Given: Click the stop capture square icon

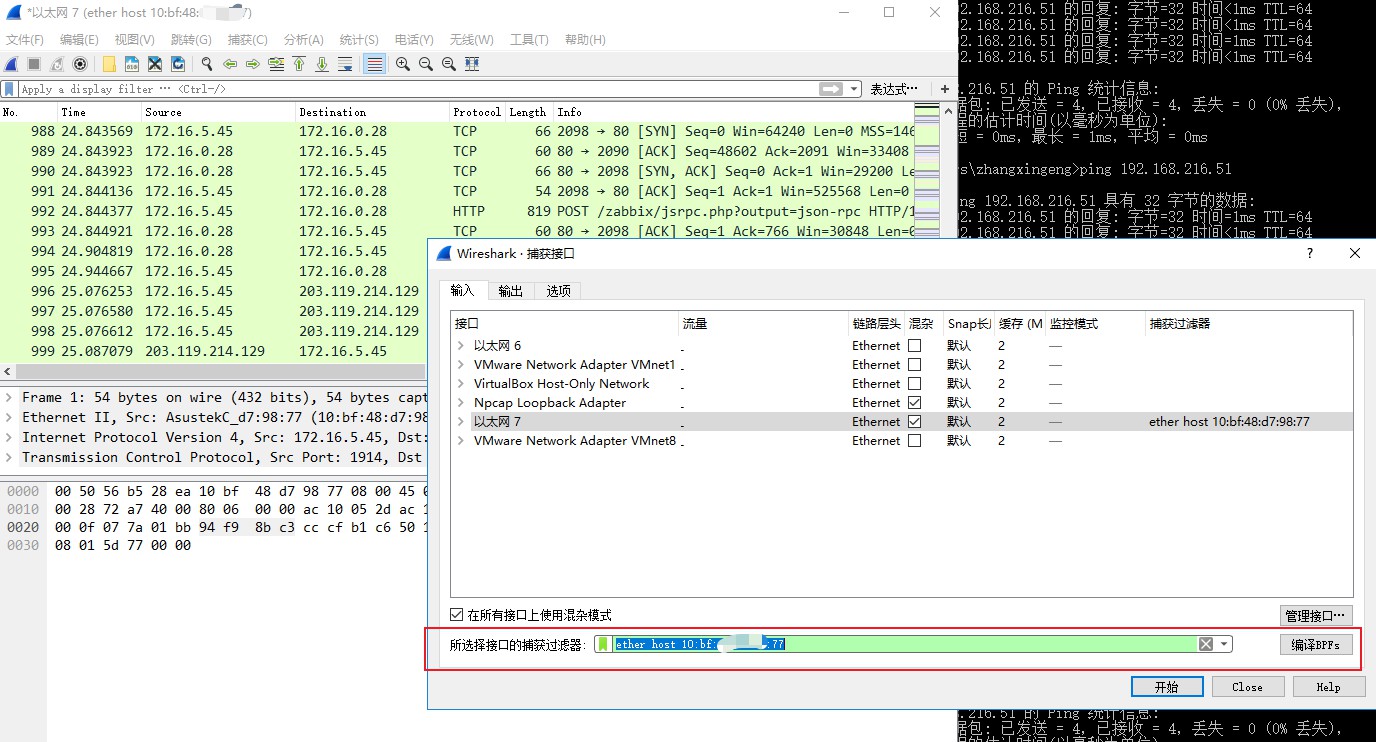Looking at the screenshot, I should click(34, 64).
